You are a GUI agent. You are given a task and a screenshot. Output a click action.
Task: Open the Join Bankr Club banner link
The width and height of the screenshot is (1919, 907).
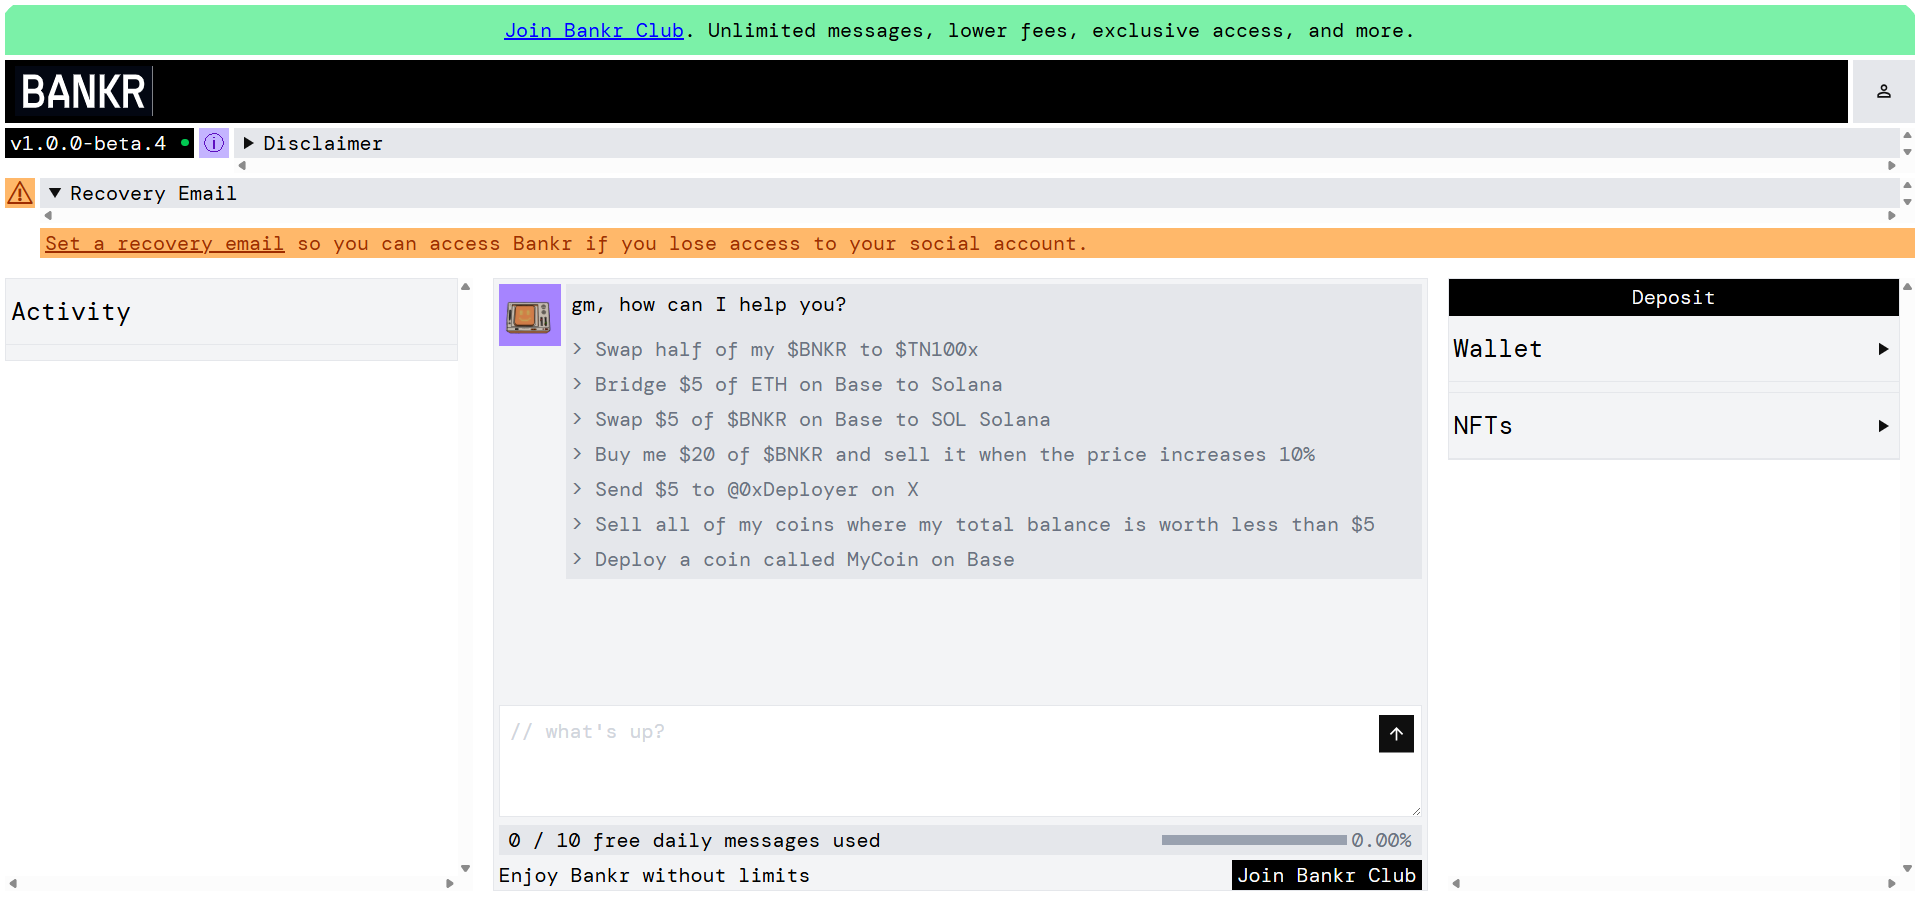(594, 30)
